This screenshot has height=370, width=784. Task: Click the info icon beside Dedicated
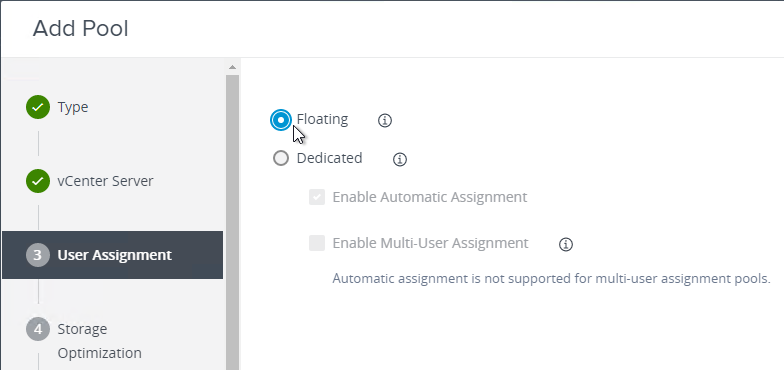pos(400,160)
